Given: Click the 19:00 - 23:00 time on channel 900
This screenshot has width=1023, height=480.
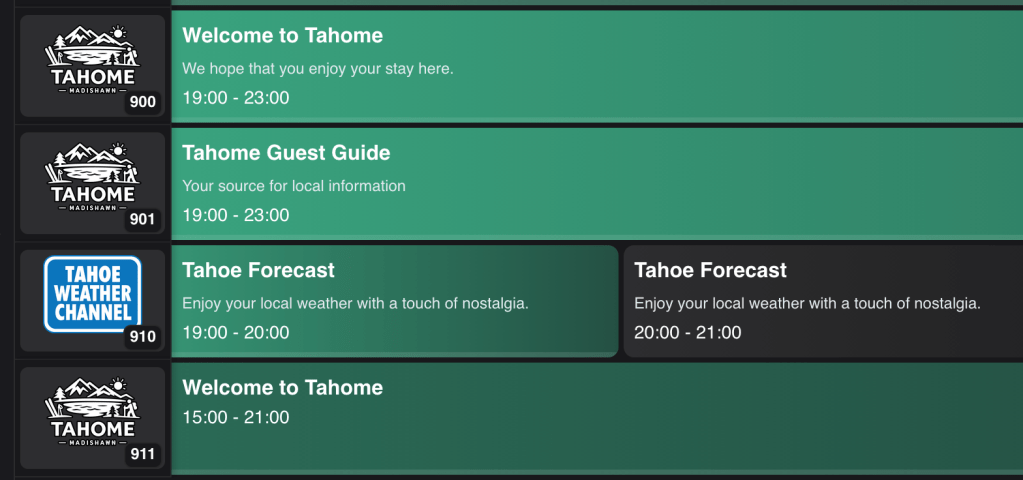Looking at the screenshot, I should (236, 98).
